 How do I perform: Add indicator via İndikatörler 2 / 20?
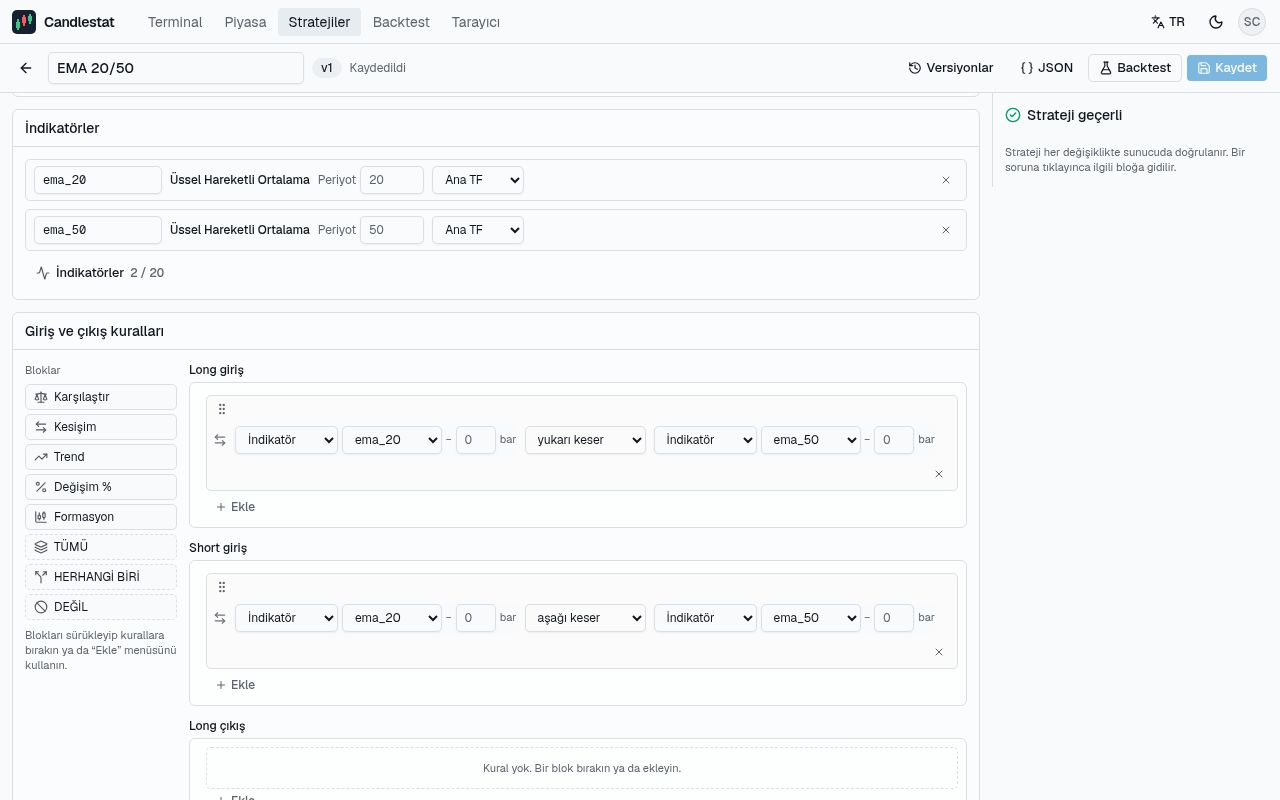pos(100,273)
